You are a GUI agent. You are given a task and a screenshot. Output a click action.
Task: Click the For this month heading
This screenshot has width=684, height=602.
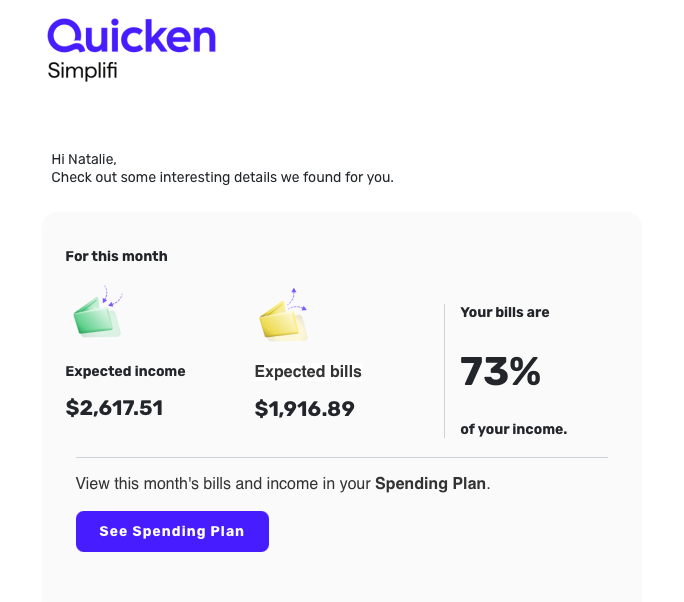pos(116,256)
